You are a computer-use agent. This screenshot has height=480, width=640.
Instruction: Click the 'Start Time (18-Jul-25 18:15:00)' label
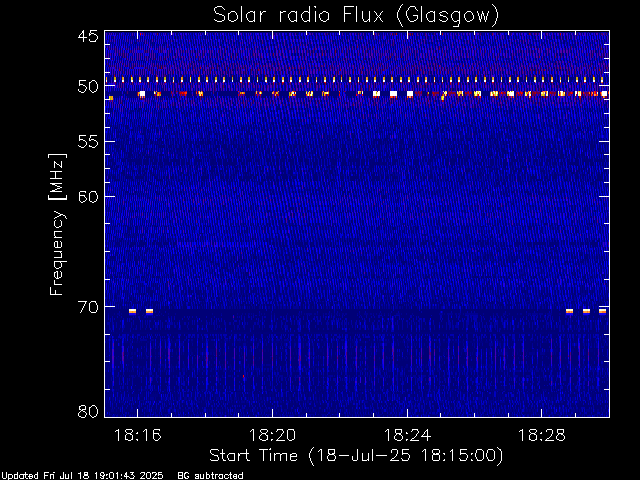coord(356,456)
